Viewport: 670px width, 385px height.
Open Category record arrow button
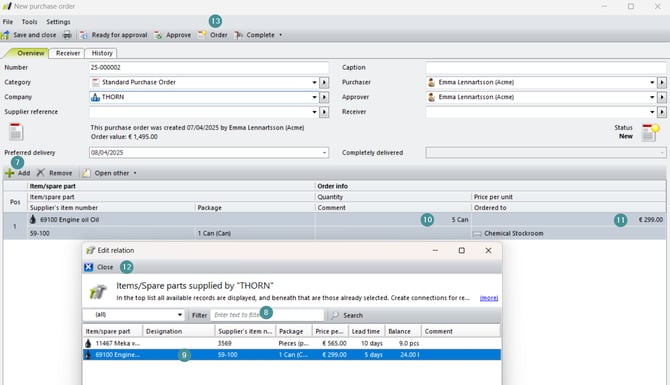(324, 82)
